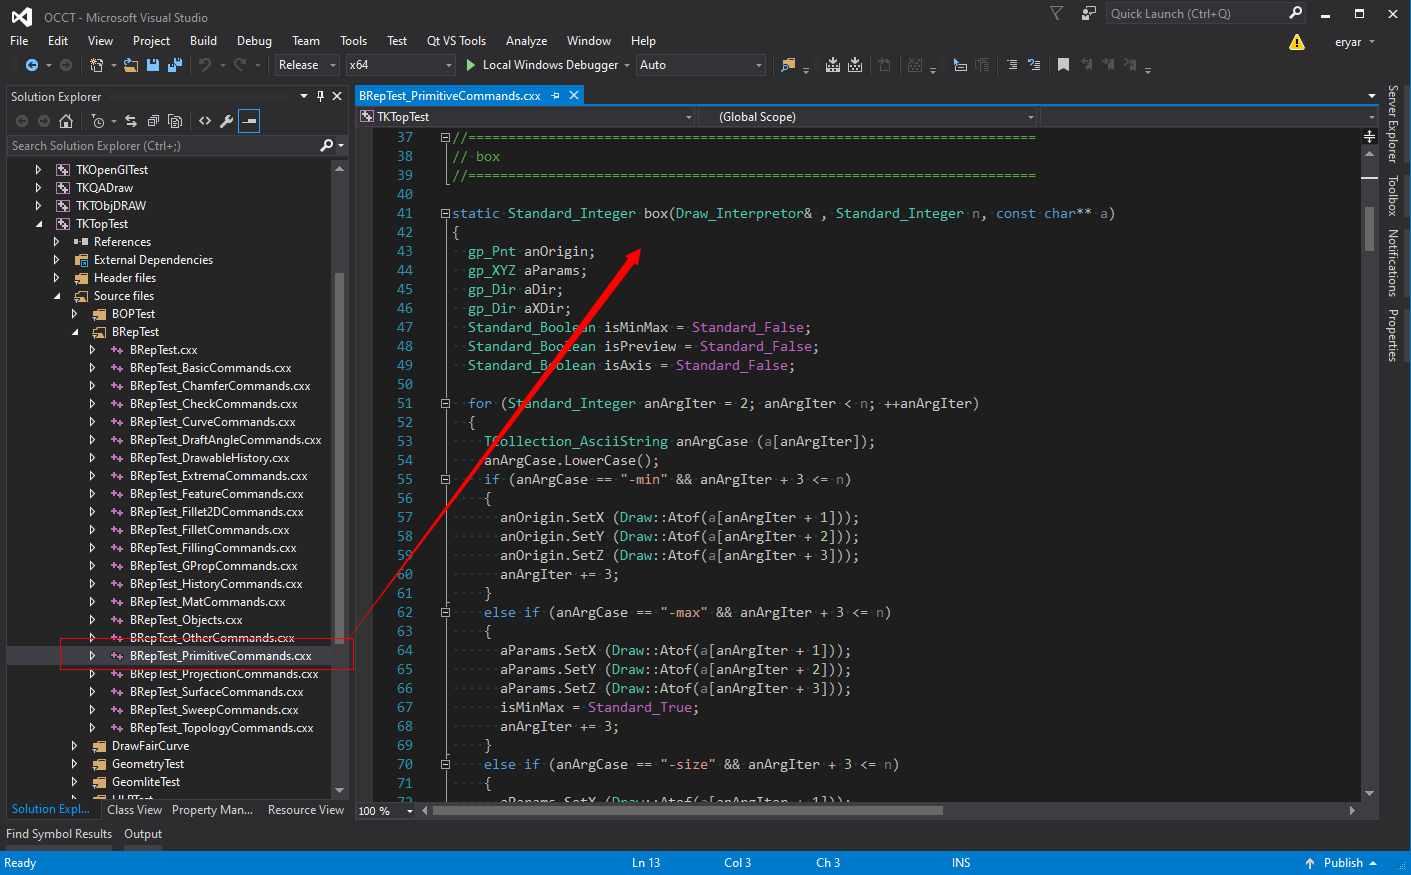Collapse the Source files folder

coord(57,296)
